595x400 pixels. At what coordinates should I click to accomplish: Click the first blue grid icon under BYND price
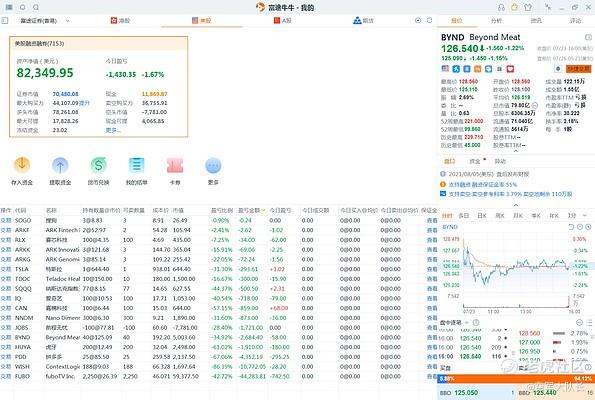coord(445,68)
